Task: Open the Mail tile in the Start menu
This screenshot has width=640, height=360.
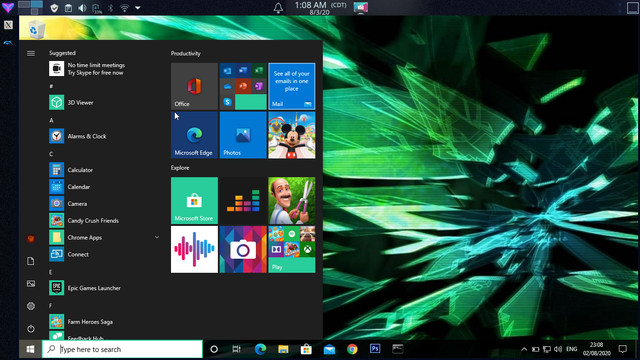Action: (291, 86)
